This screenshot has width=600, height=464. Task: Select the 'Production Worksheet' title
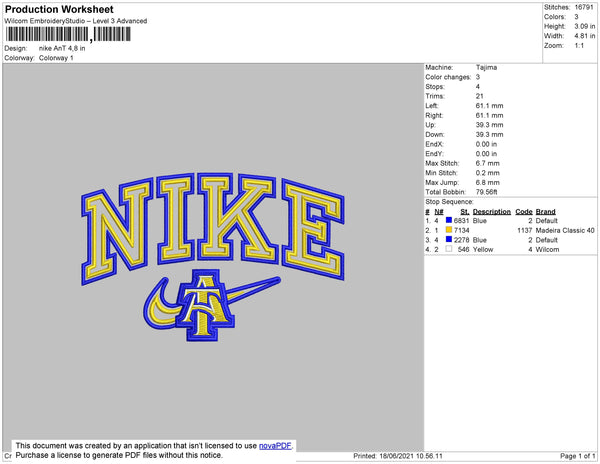[x=59, y=9]
